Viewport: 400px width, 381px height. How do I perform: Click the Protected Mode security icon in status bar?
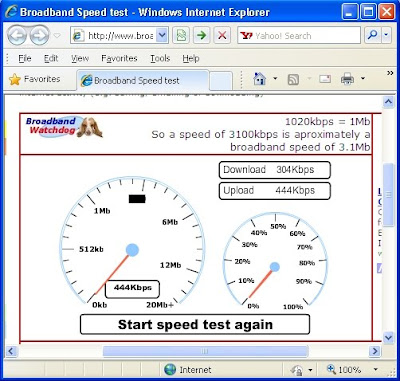click(x=297, y=370)
